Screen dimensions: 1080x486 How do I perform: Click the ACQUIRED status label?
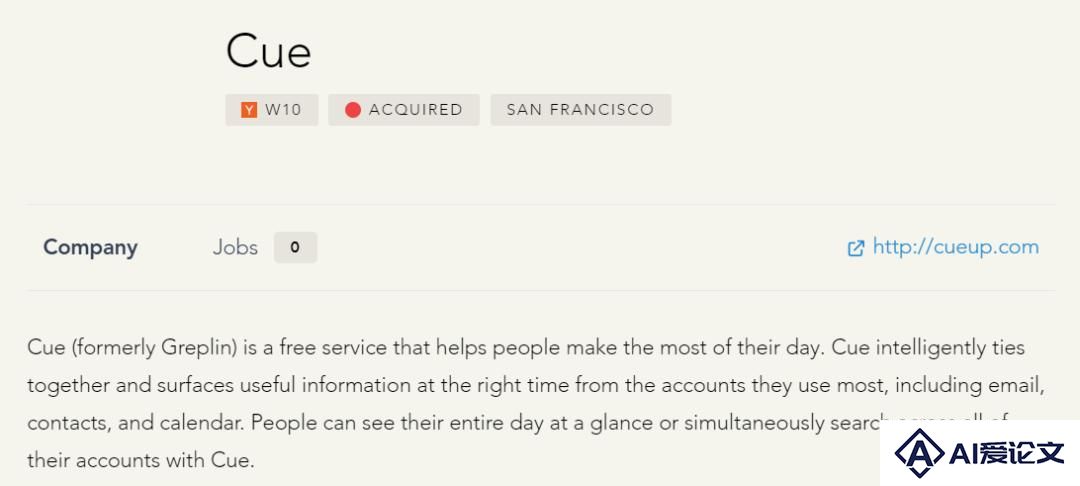(415, 109)
